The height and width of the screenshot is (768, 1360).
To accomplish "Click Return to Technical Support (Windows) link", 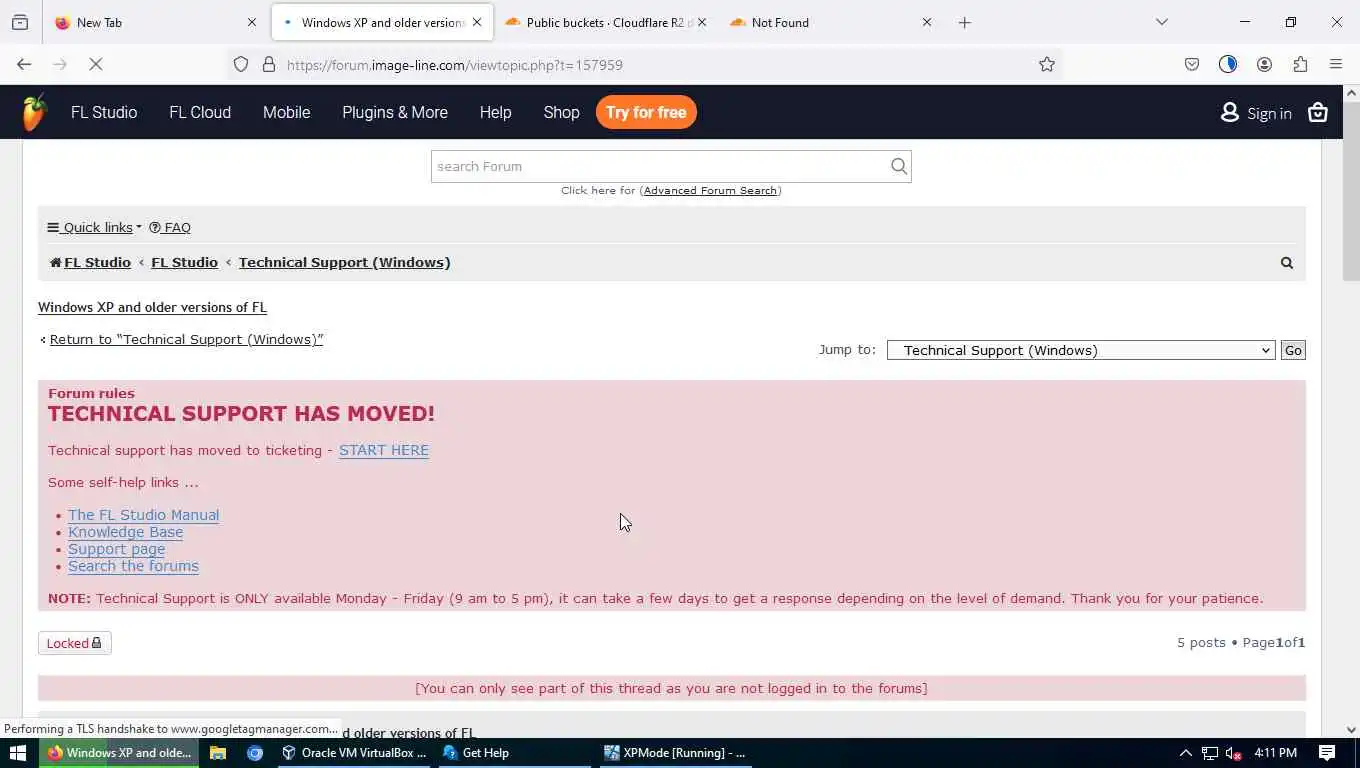I will [x=186, y=339].
